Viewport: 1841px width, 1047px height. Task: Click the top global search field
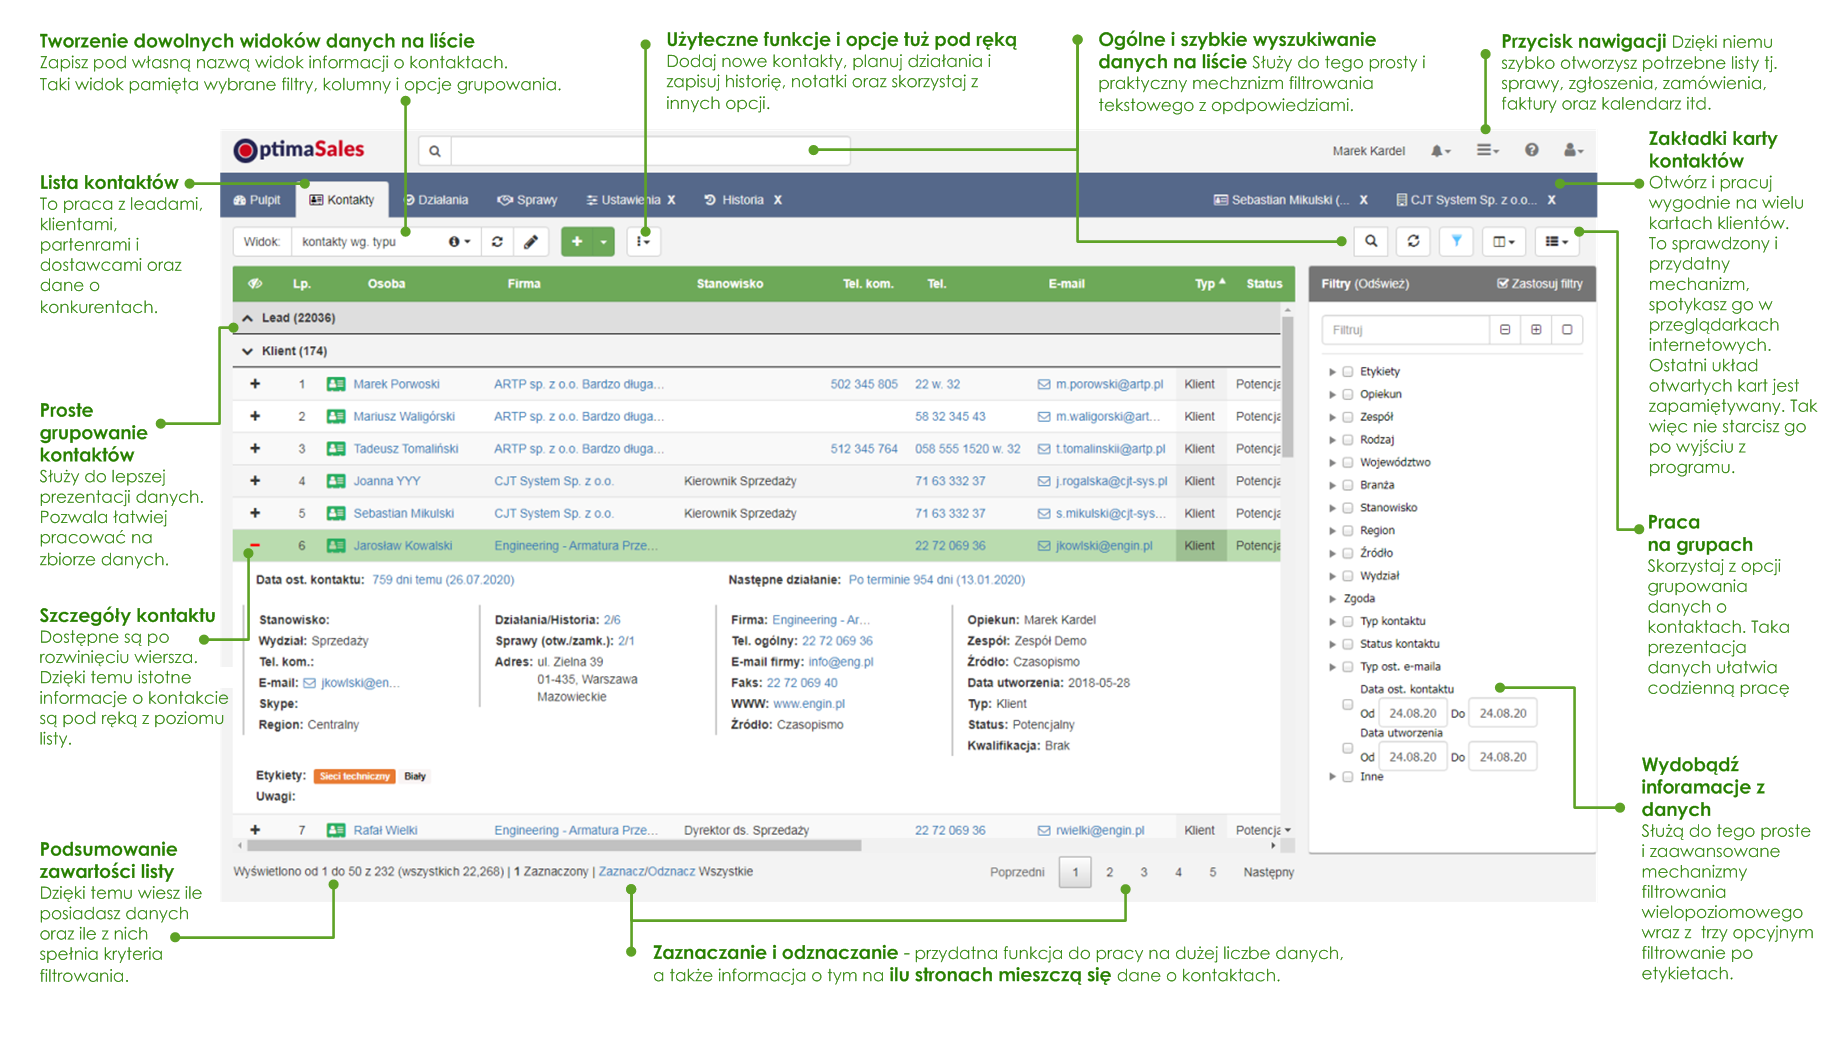point(650,151)
